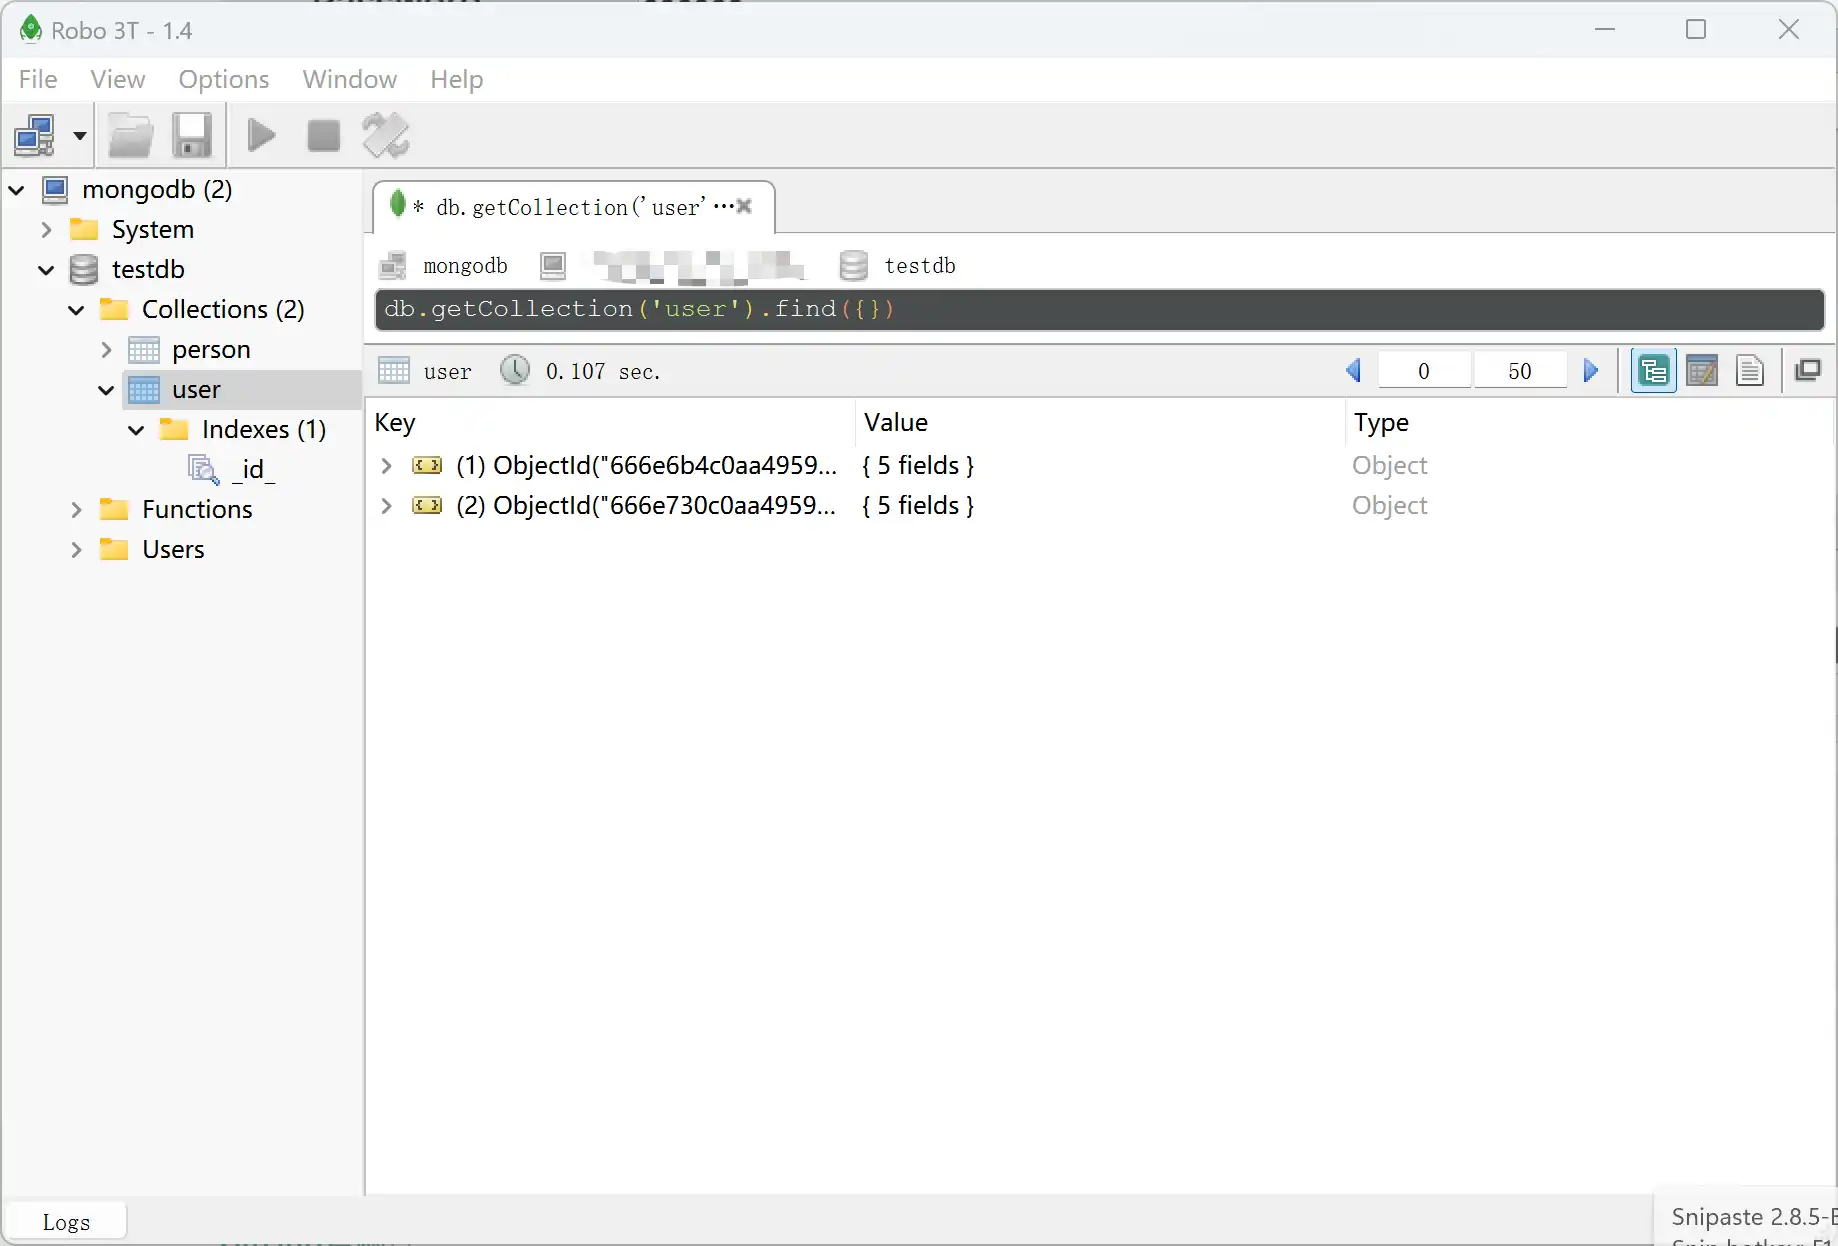Open the Window menu

point(350,79)
